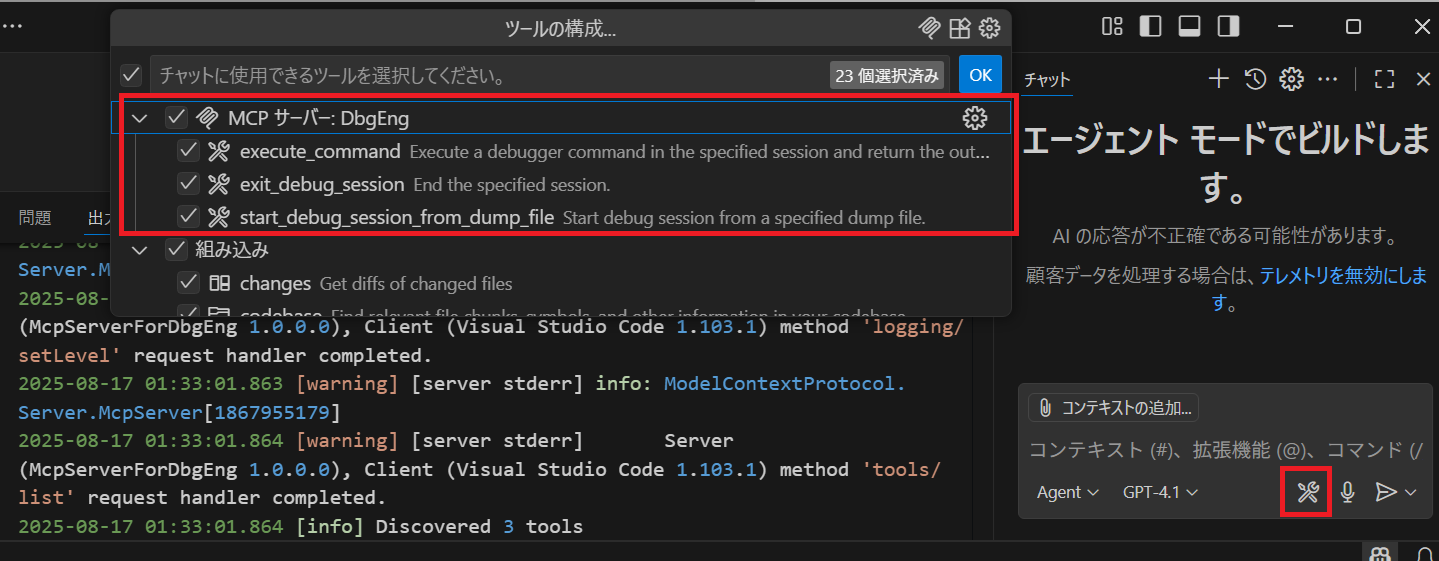This screenshot has height=561, width=1439.
Task: Switch to the 問題 panel tab
Action: (x=35, y=217)
